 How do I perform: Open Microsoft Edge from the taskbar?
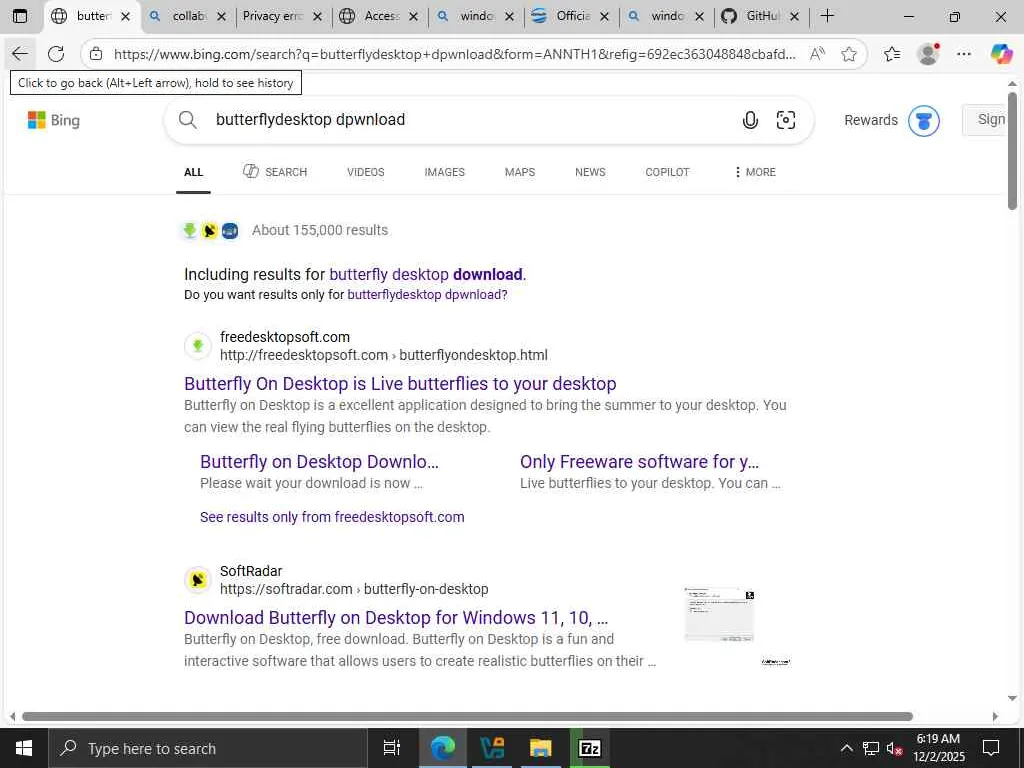click(x=443, y=748)
